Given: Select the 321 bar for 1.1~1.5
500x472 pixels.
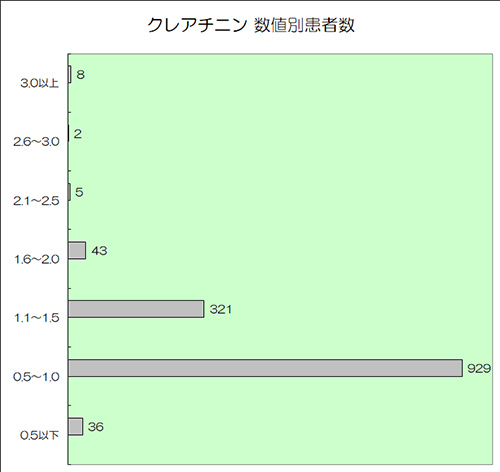Looking at the screenshot, I should (136, 309).
